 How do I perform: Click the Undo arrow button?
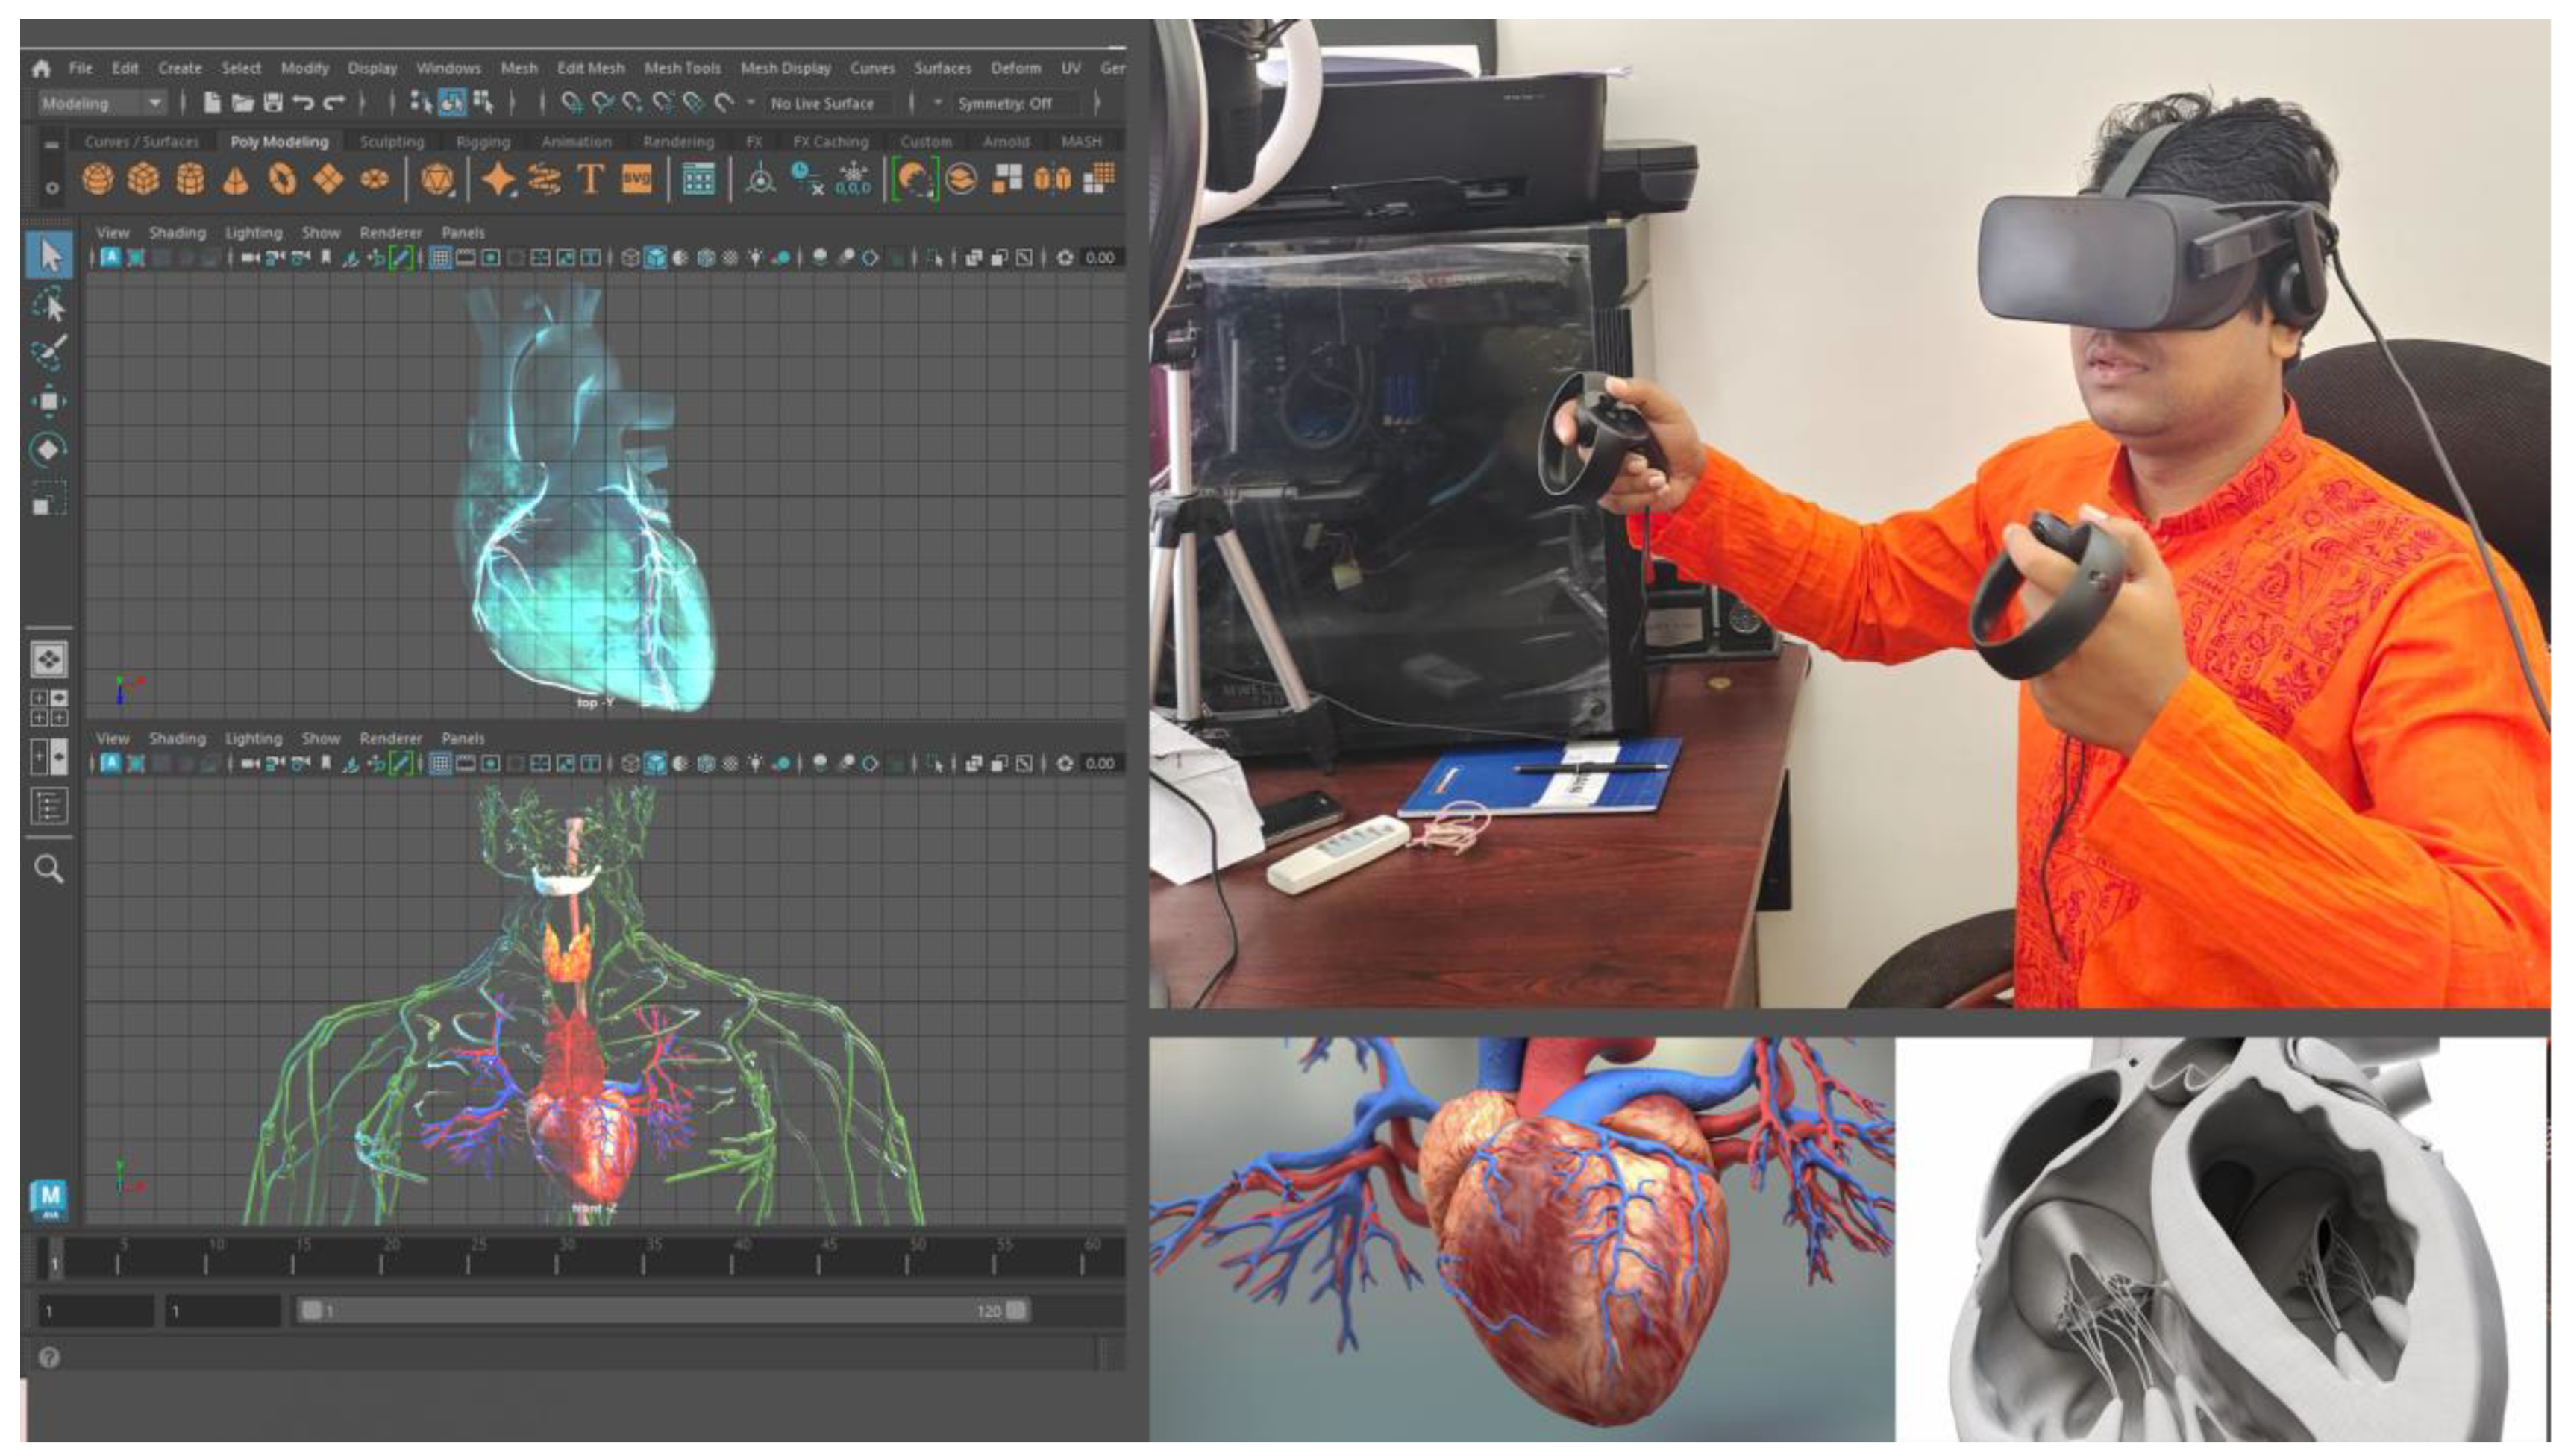coord(303,103)
